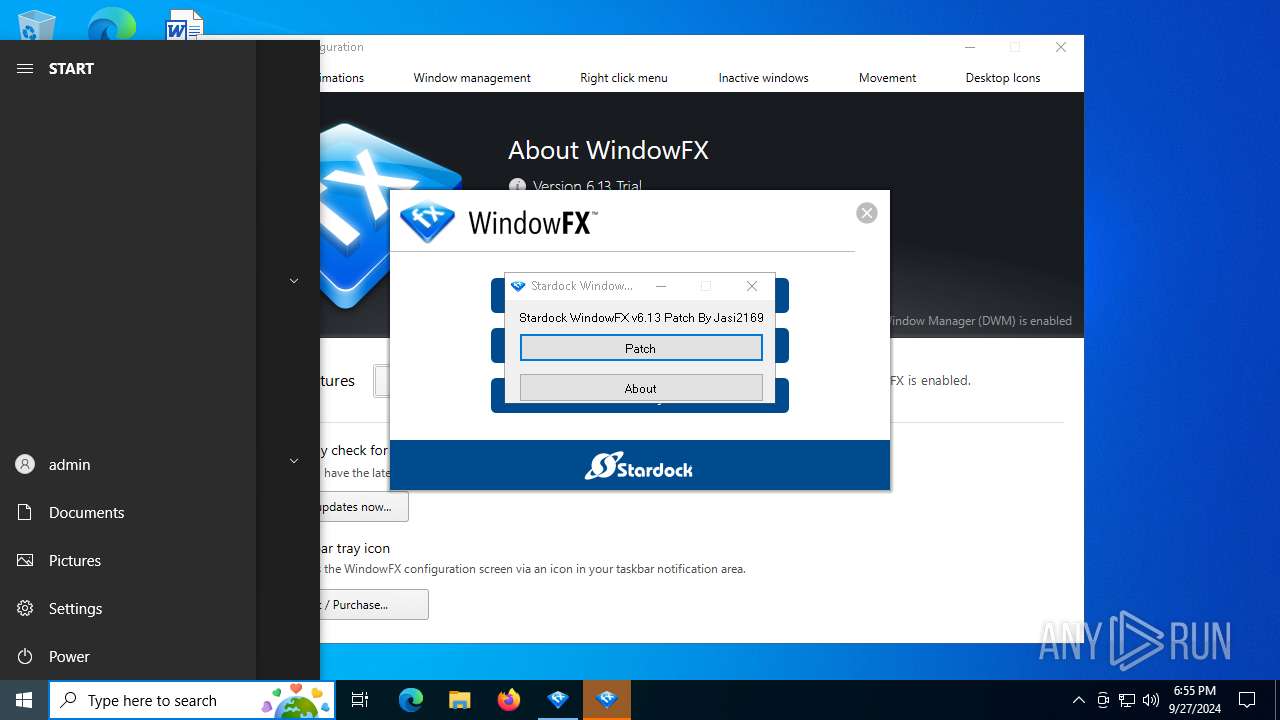Screen dimensions: 1280x720
Task: Click the START label in the Start menu
Action: [x=71, y=68]
